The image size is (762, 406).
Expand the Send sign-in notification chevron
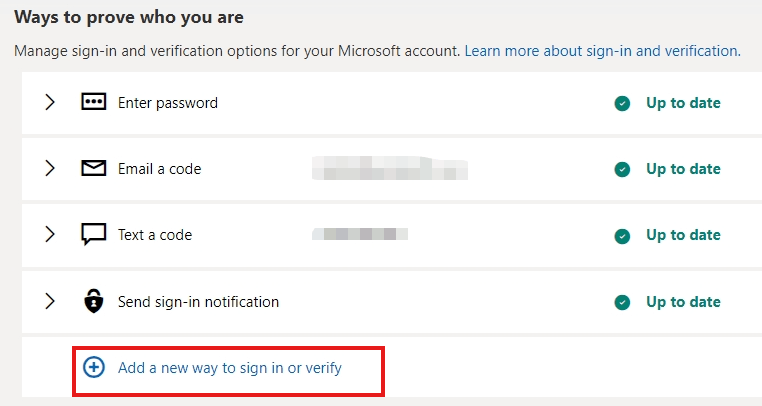coord(50,301)
